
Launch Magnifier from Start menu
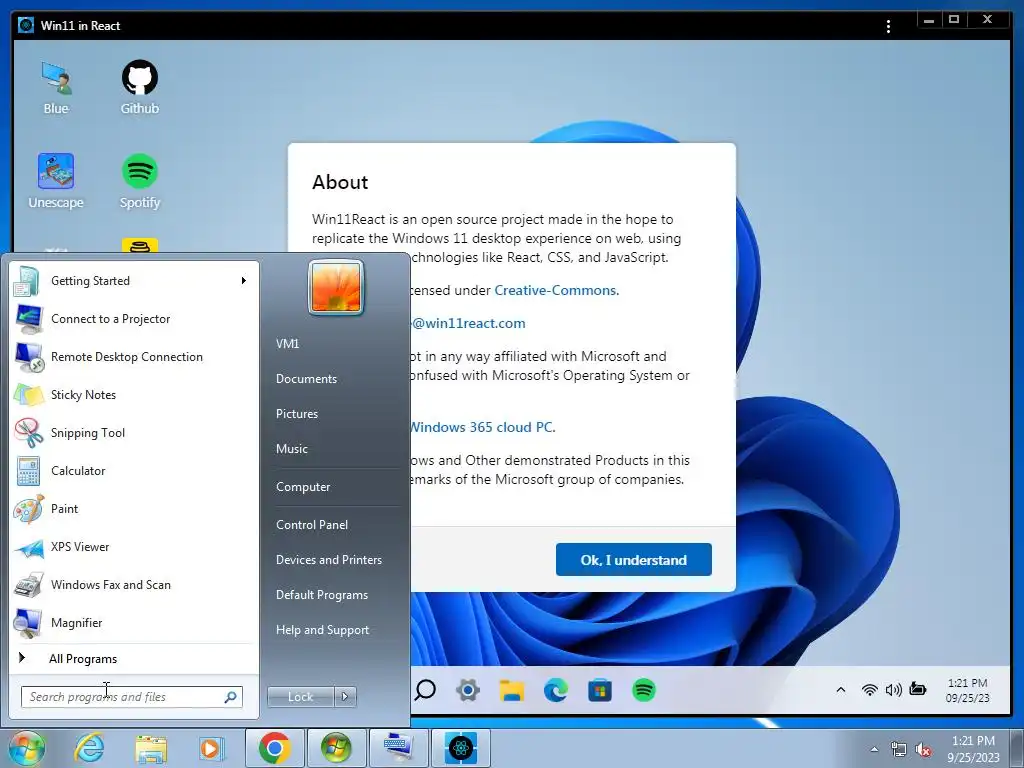pyautogui.click(x=134, y=622)
